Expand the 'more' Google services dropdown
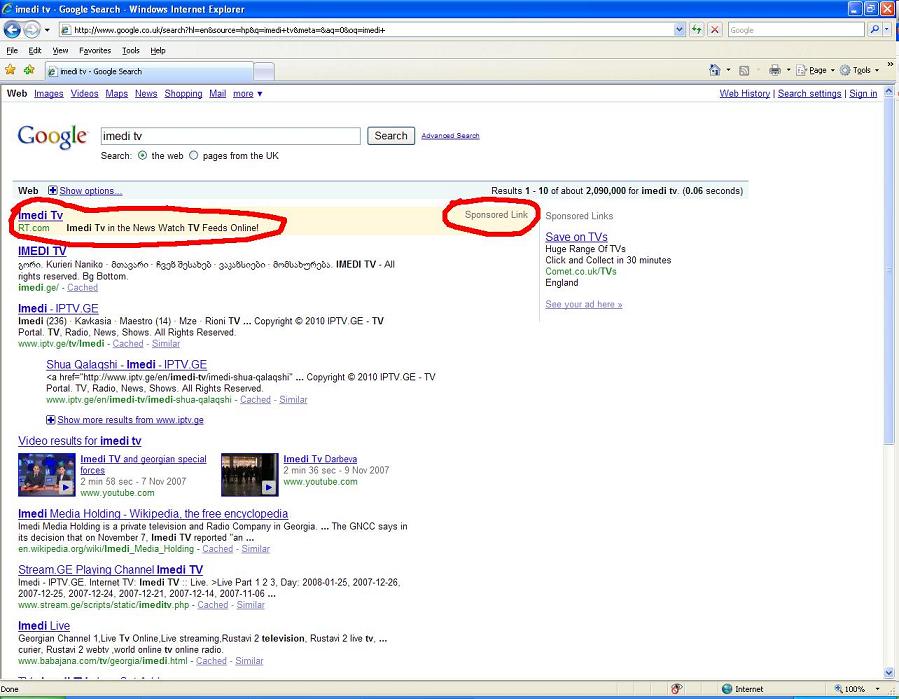Viewport: 899px width, 699px height. (248, 93)
